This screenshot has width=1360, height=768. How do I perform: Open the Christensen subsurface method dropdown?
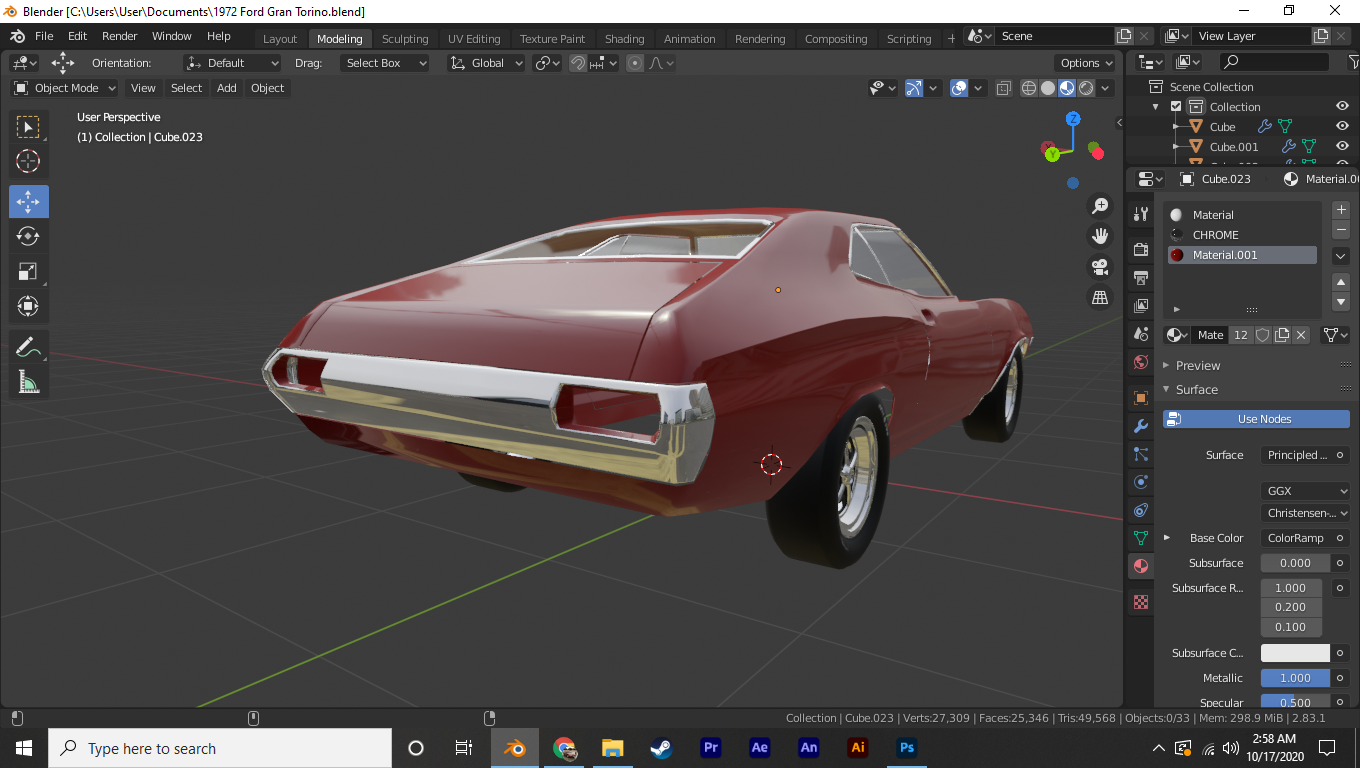coord(1305,513)
